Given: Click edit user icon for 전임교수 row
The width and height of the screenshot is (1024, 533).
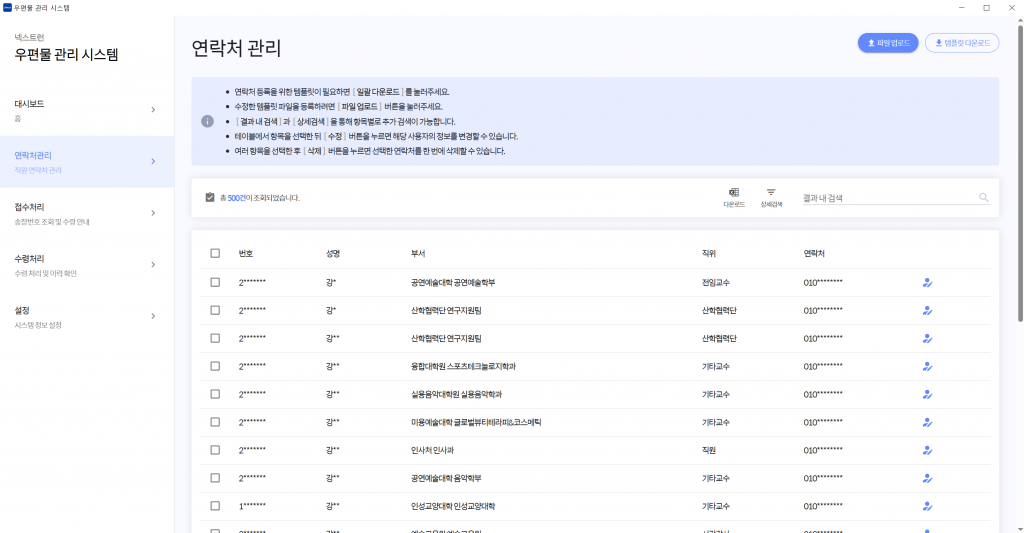Looking at the screenshot, I should pos(927,283).
